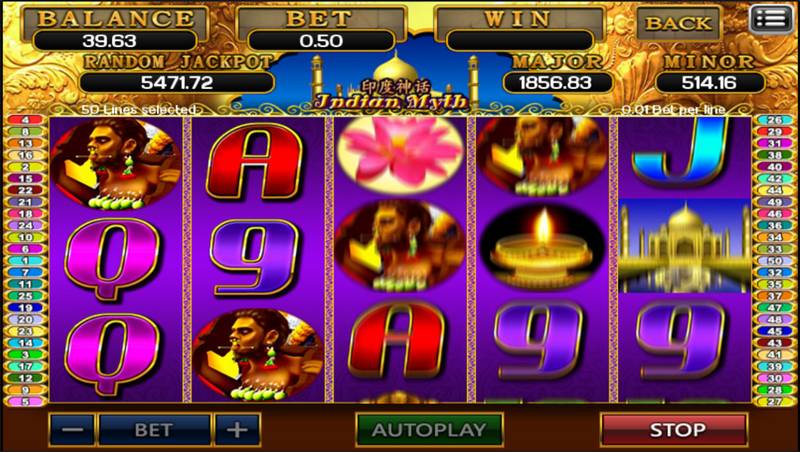Viewport: 800px width, 452px height.
Task: Click the golden oil lamp symbol
Action: [543, 247]
